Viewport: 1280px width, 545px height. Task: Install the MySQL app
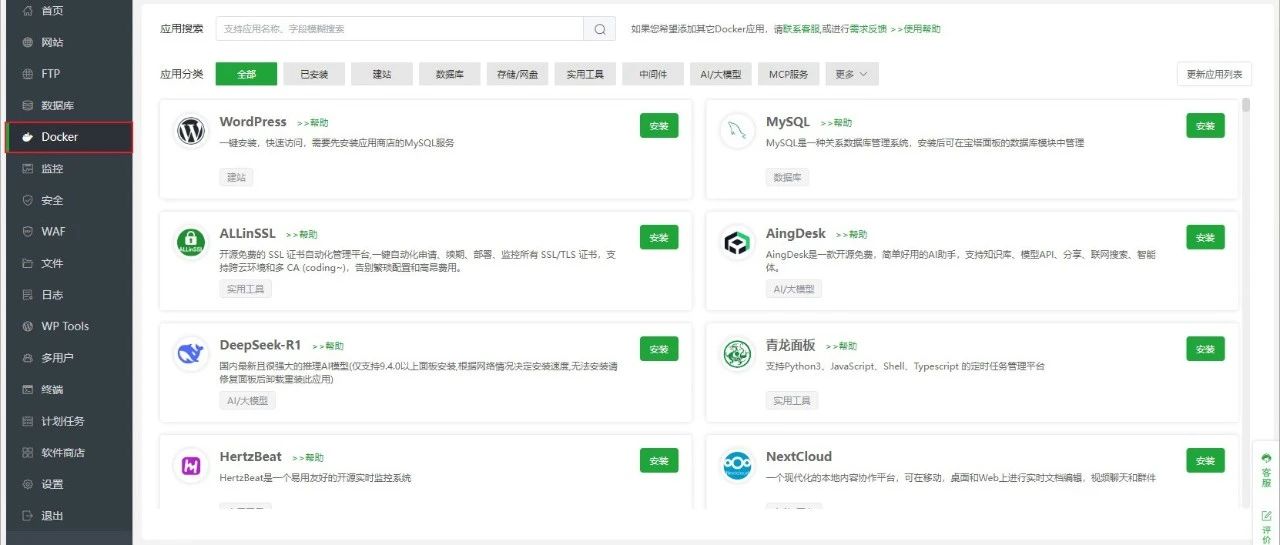1205,126
